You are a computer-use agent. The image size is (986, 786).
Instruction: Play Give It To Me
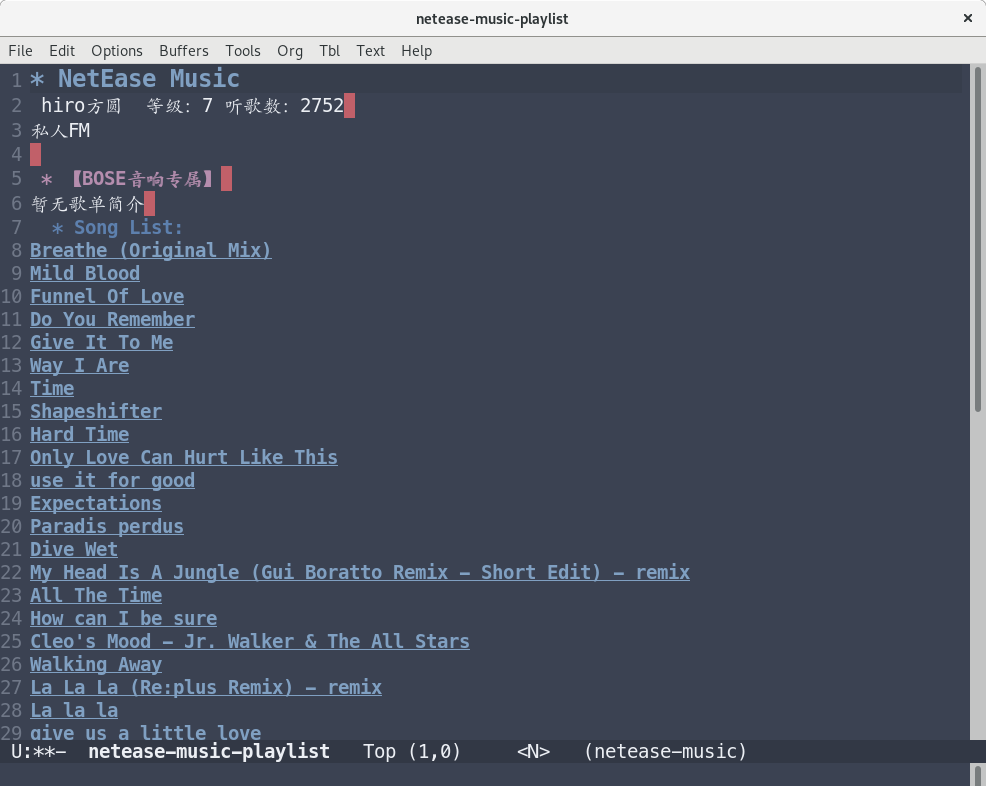click(101, 342)
